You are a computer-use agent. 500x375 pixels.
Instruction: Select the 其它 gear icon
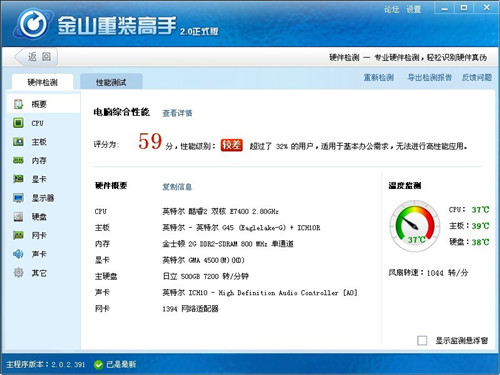click(18, 273)
